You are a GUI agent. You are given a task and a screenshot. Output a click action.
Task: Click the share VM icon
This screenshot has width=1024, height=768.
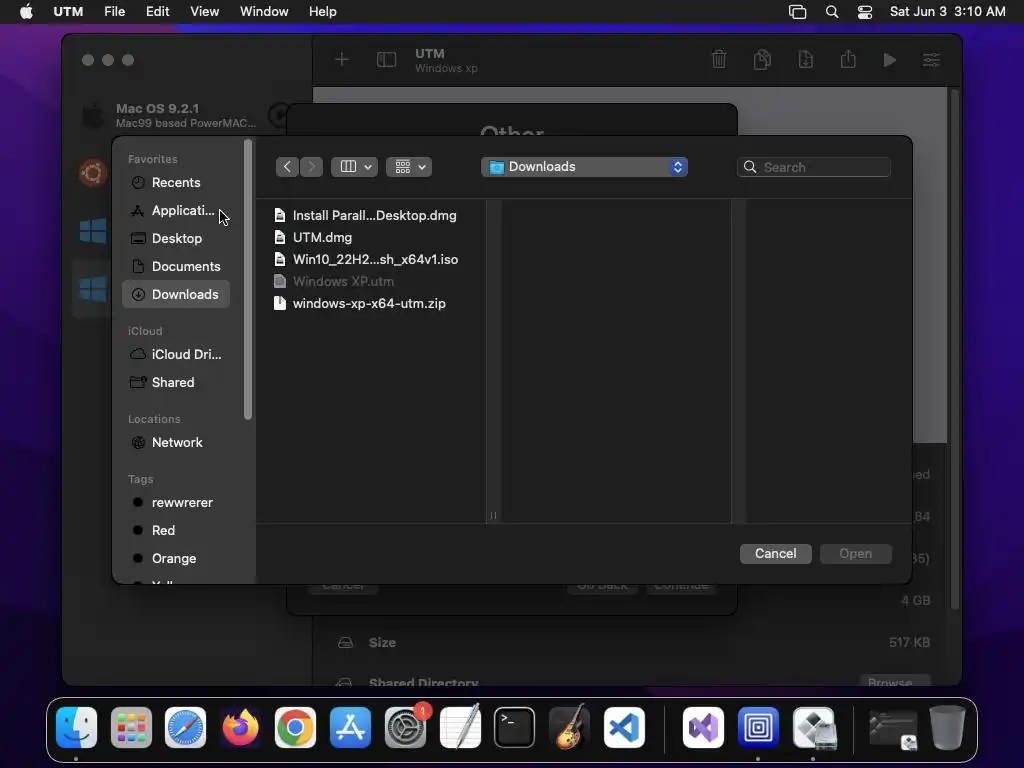pyautogui.click(x=848, y=59)
